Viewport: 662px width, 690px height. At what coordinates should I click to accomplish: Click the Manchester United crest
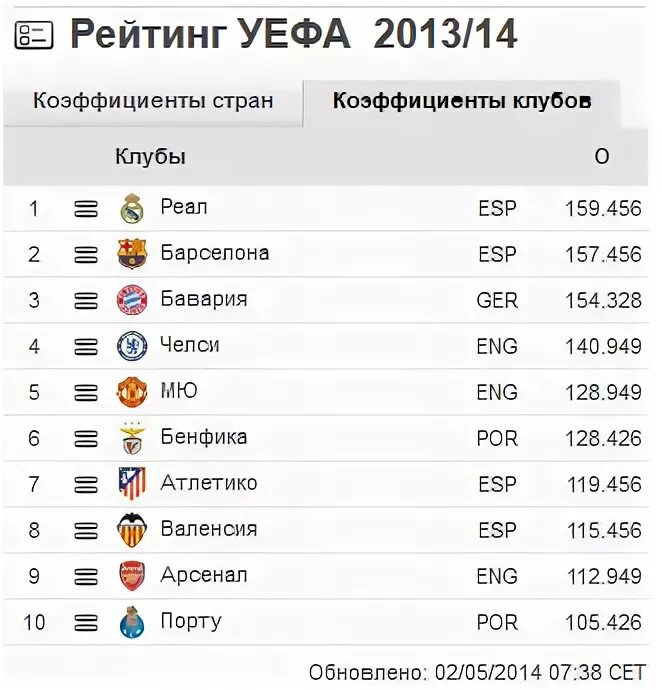132,392
